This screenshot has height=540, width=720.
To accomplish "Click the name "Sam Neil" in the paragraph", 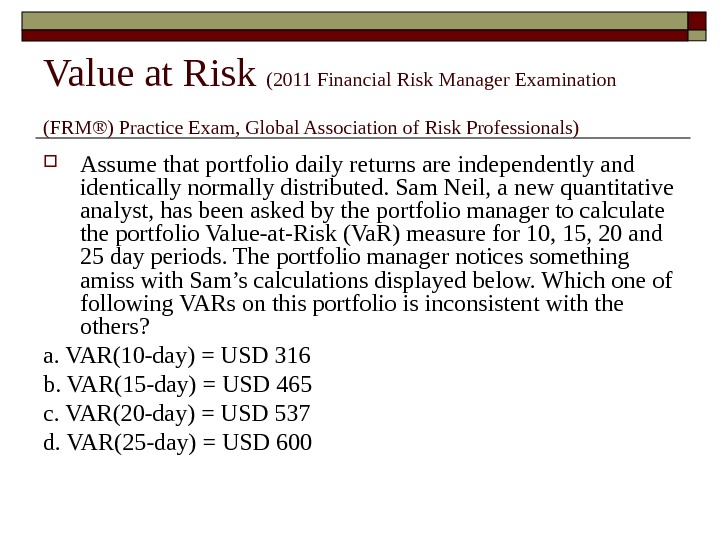I will point(483,187).
